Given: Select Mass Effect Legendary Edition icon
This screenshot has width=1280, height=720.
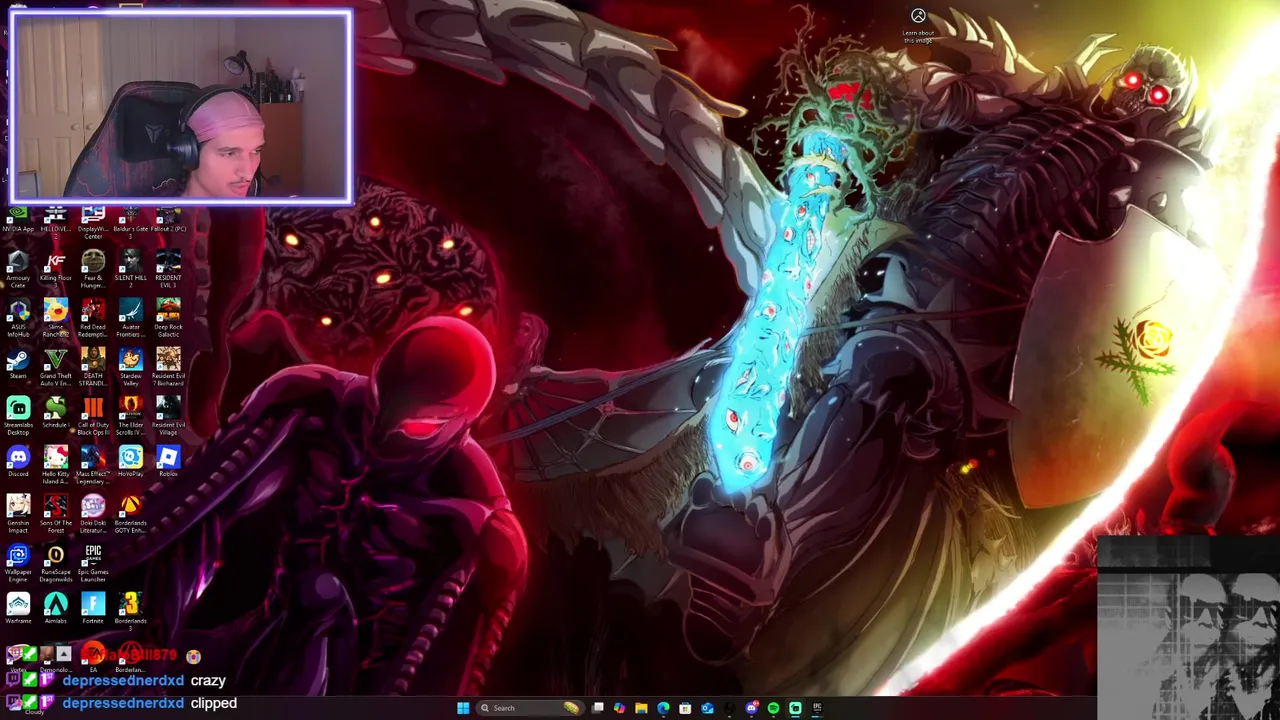Looking at the screenshot, I should coord(93,464).
